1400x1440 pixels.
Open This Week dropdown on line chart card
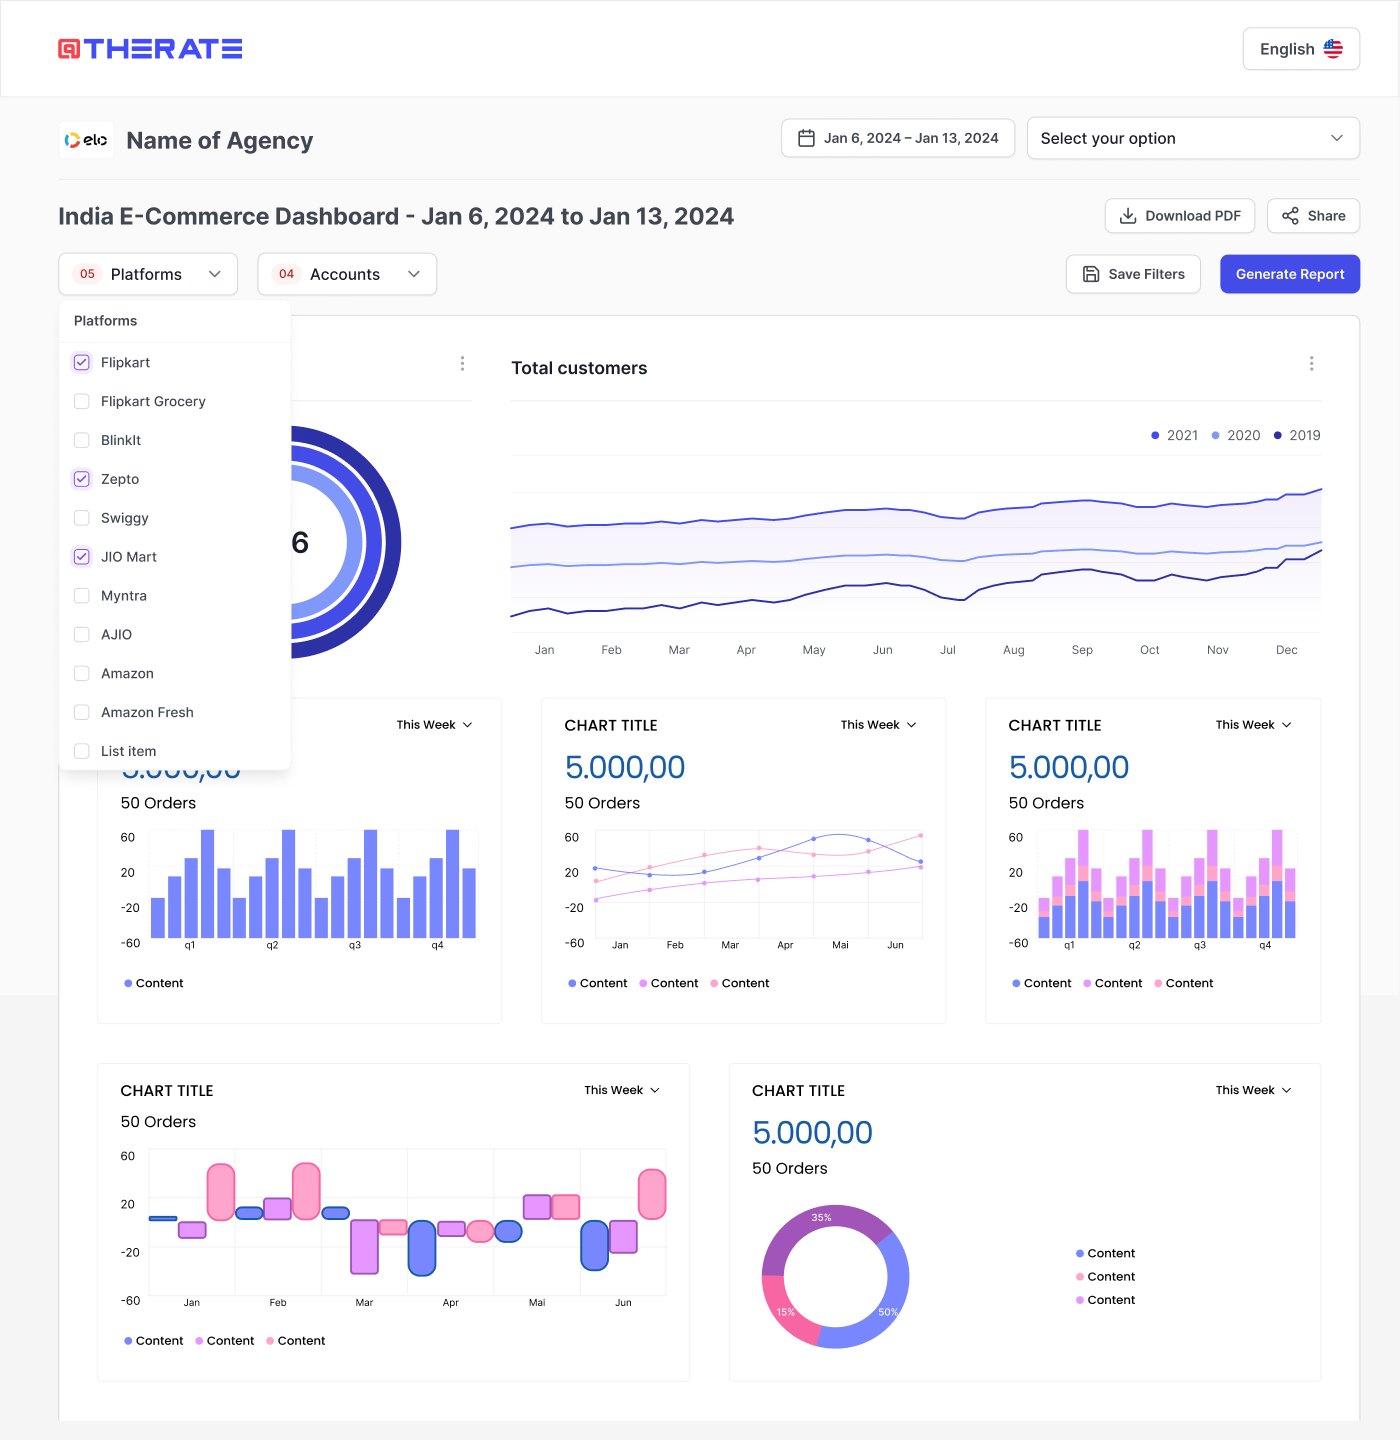coord(878,725)
